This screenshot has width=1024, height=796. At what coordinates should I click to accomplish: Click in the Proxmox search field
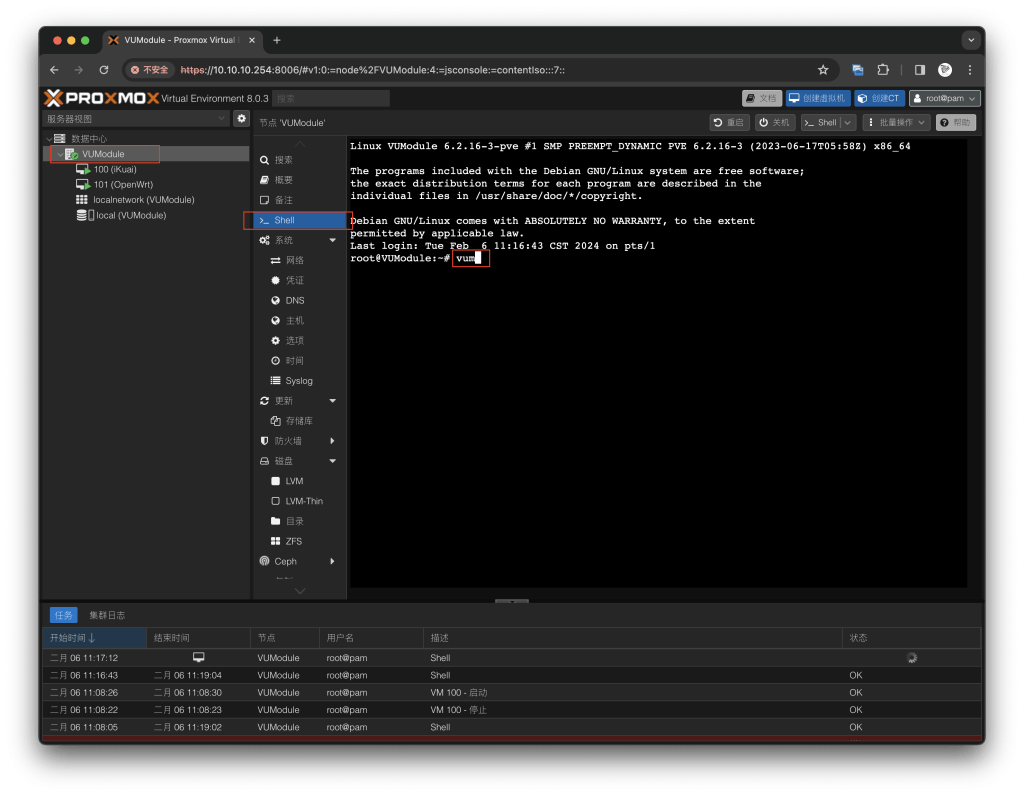point(330,98)
